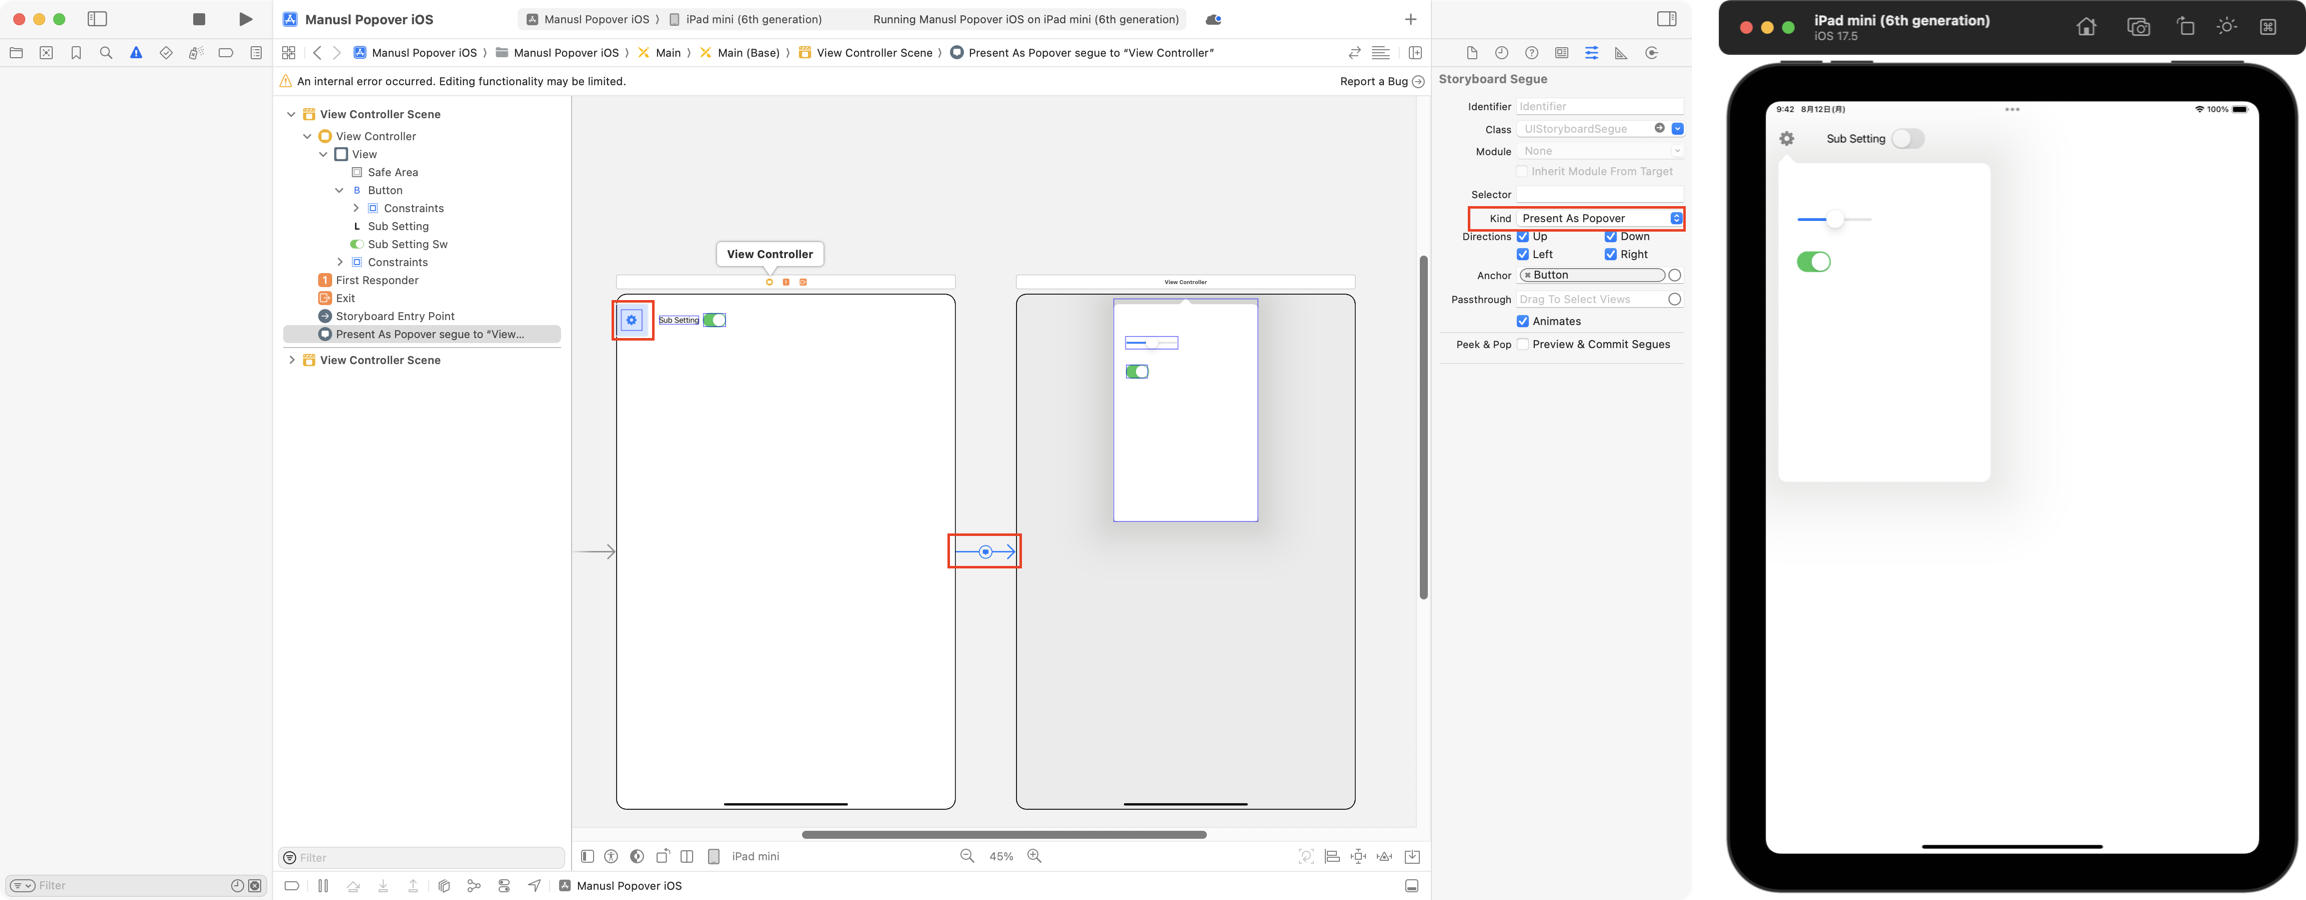Open the Library with plus button

coord(1410,19)
